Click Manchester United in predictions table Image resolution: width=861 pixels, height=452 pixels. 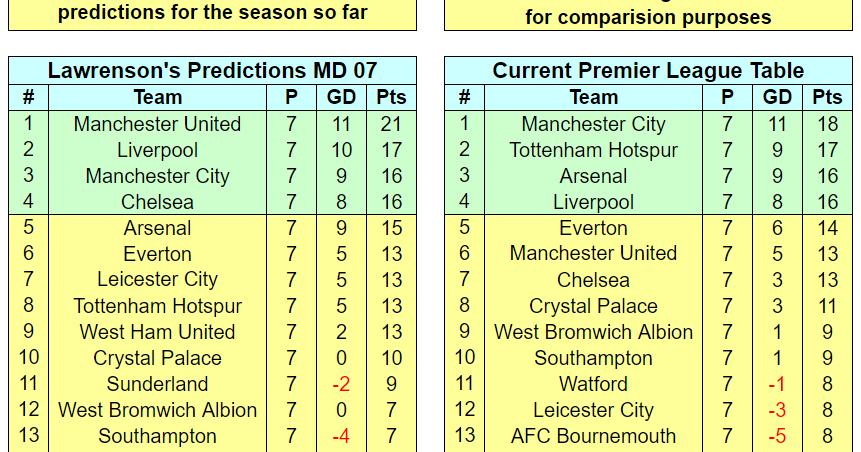[x=158, y=124]
